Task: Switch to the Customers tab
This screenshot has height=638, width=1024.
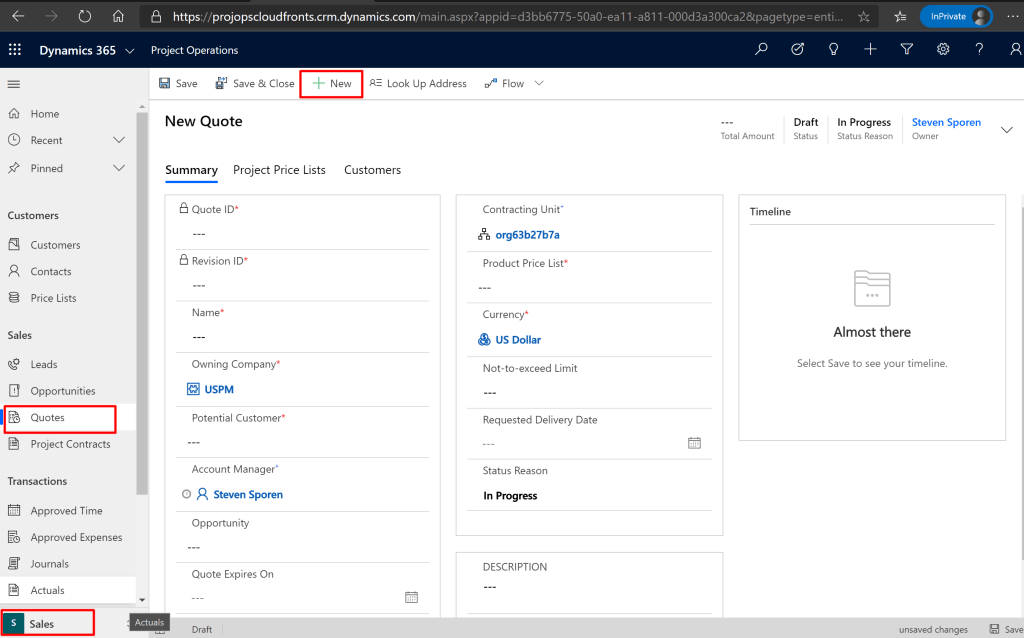Action: click(372, 170)
